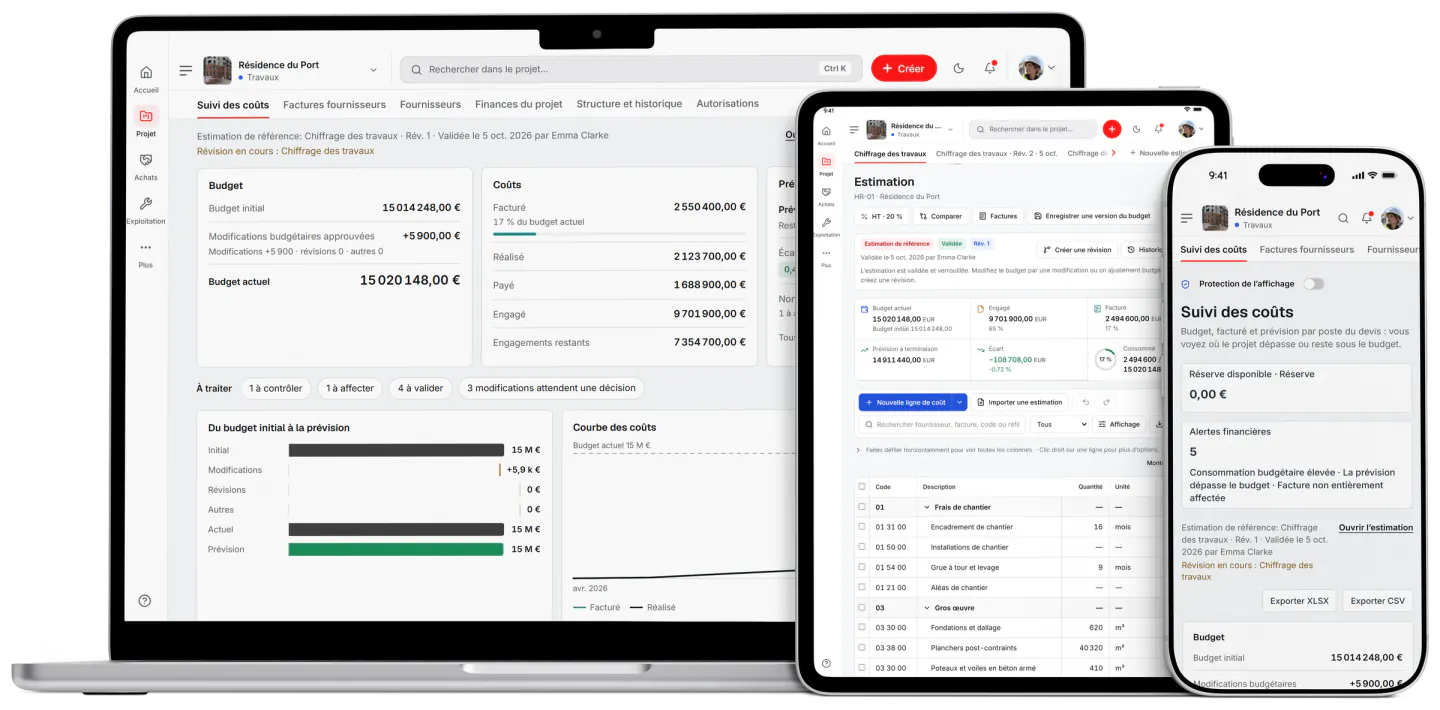Open the tablet notification bell
The image size is (1440, 710).
(x=1159, y=129)
